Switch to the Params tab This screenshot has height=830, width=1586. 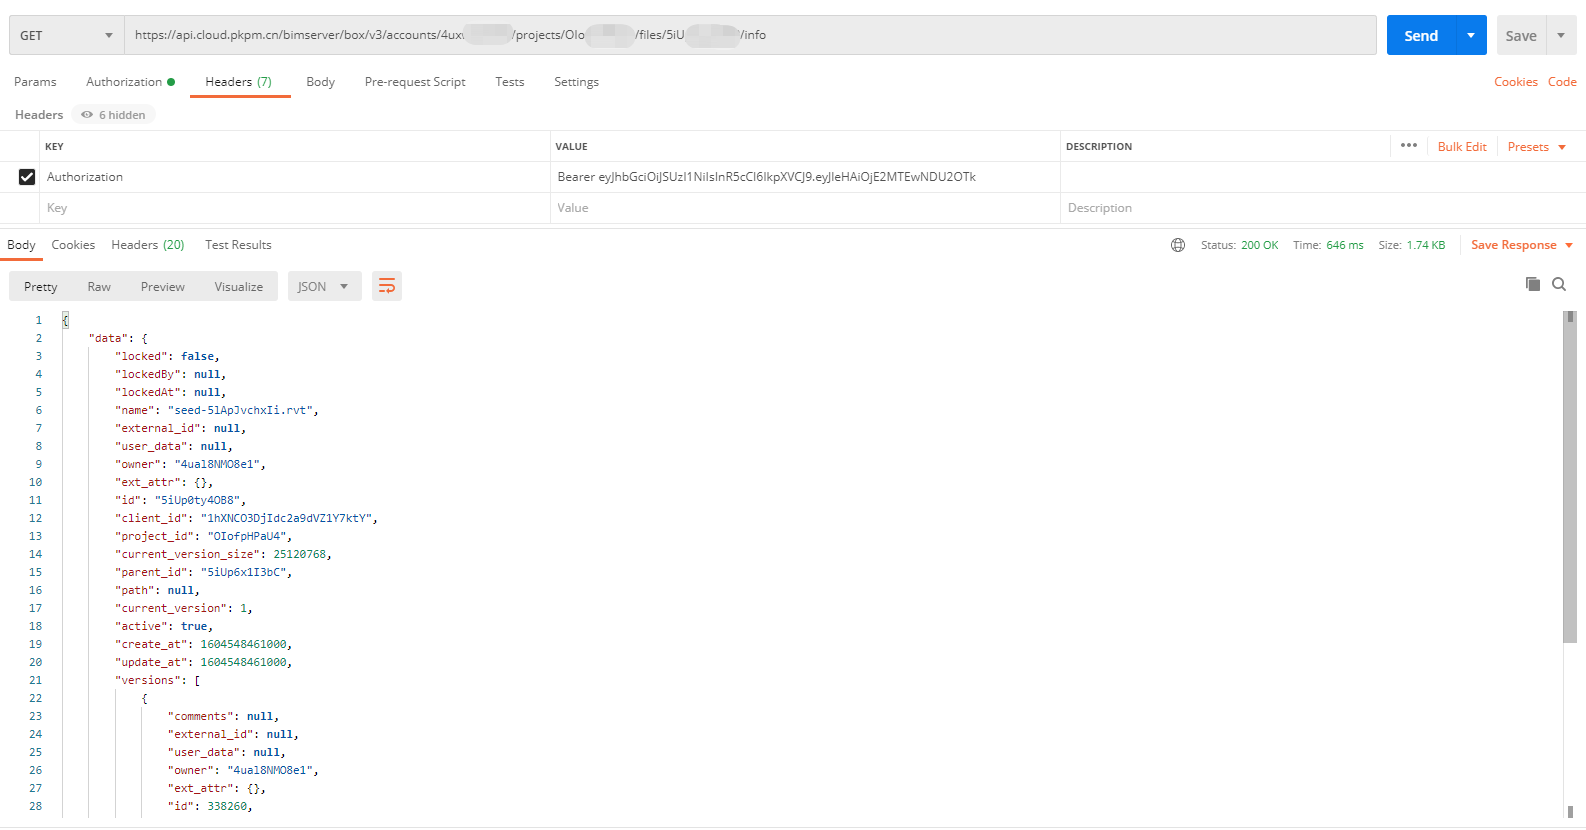(x=35, y=82)
